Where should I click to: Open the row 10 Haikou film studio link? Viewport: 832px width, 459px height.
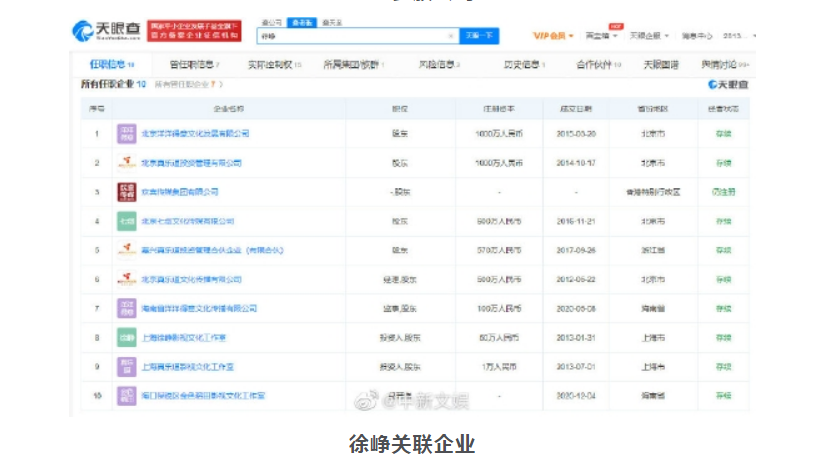click(x=203, y=396)
